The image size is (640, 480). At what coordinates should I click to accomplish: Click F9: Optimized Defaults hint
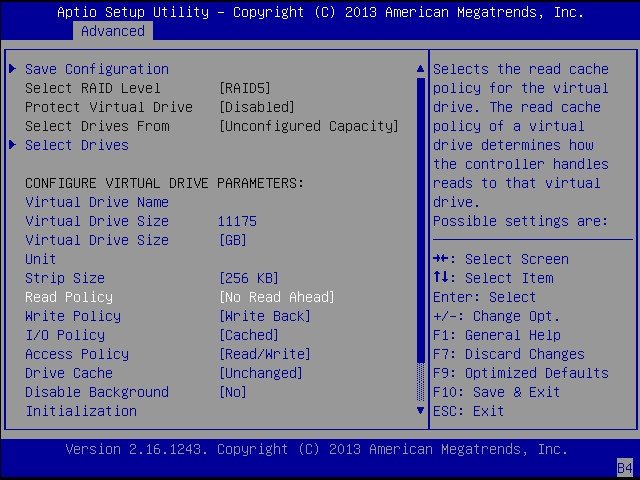pyautogui.click(x=521, y=373)
